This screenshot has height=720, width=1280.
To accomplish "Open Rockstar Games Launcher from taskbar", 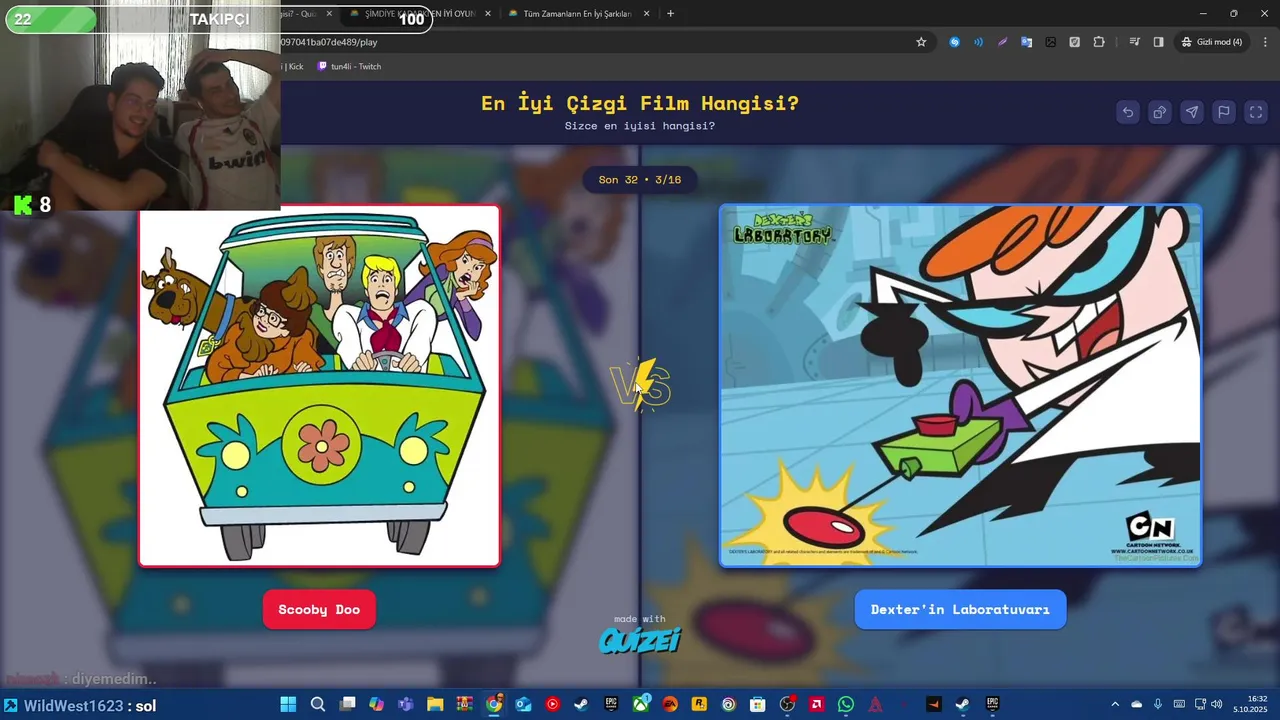I will click(699, 704).
